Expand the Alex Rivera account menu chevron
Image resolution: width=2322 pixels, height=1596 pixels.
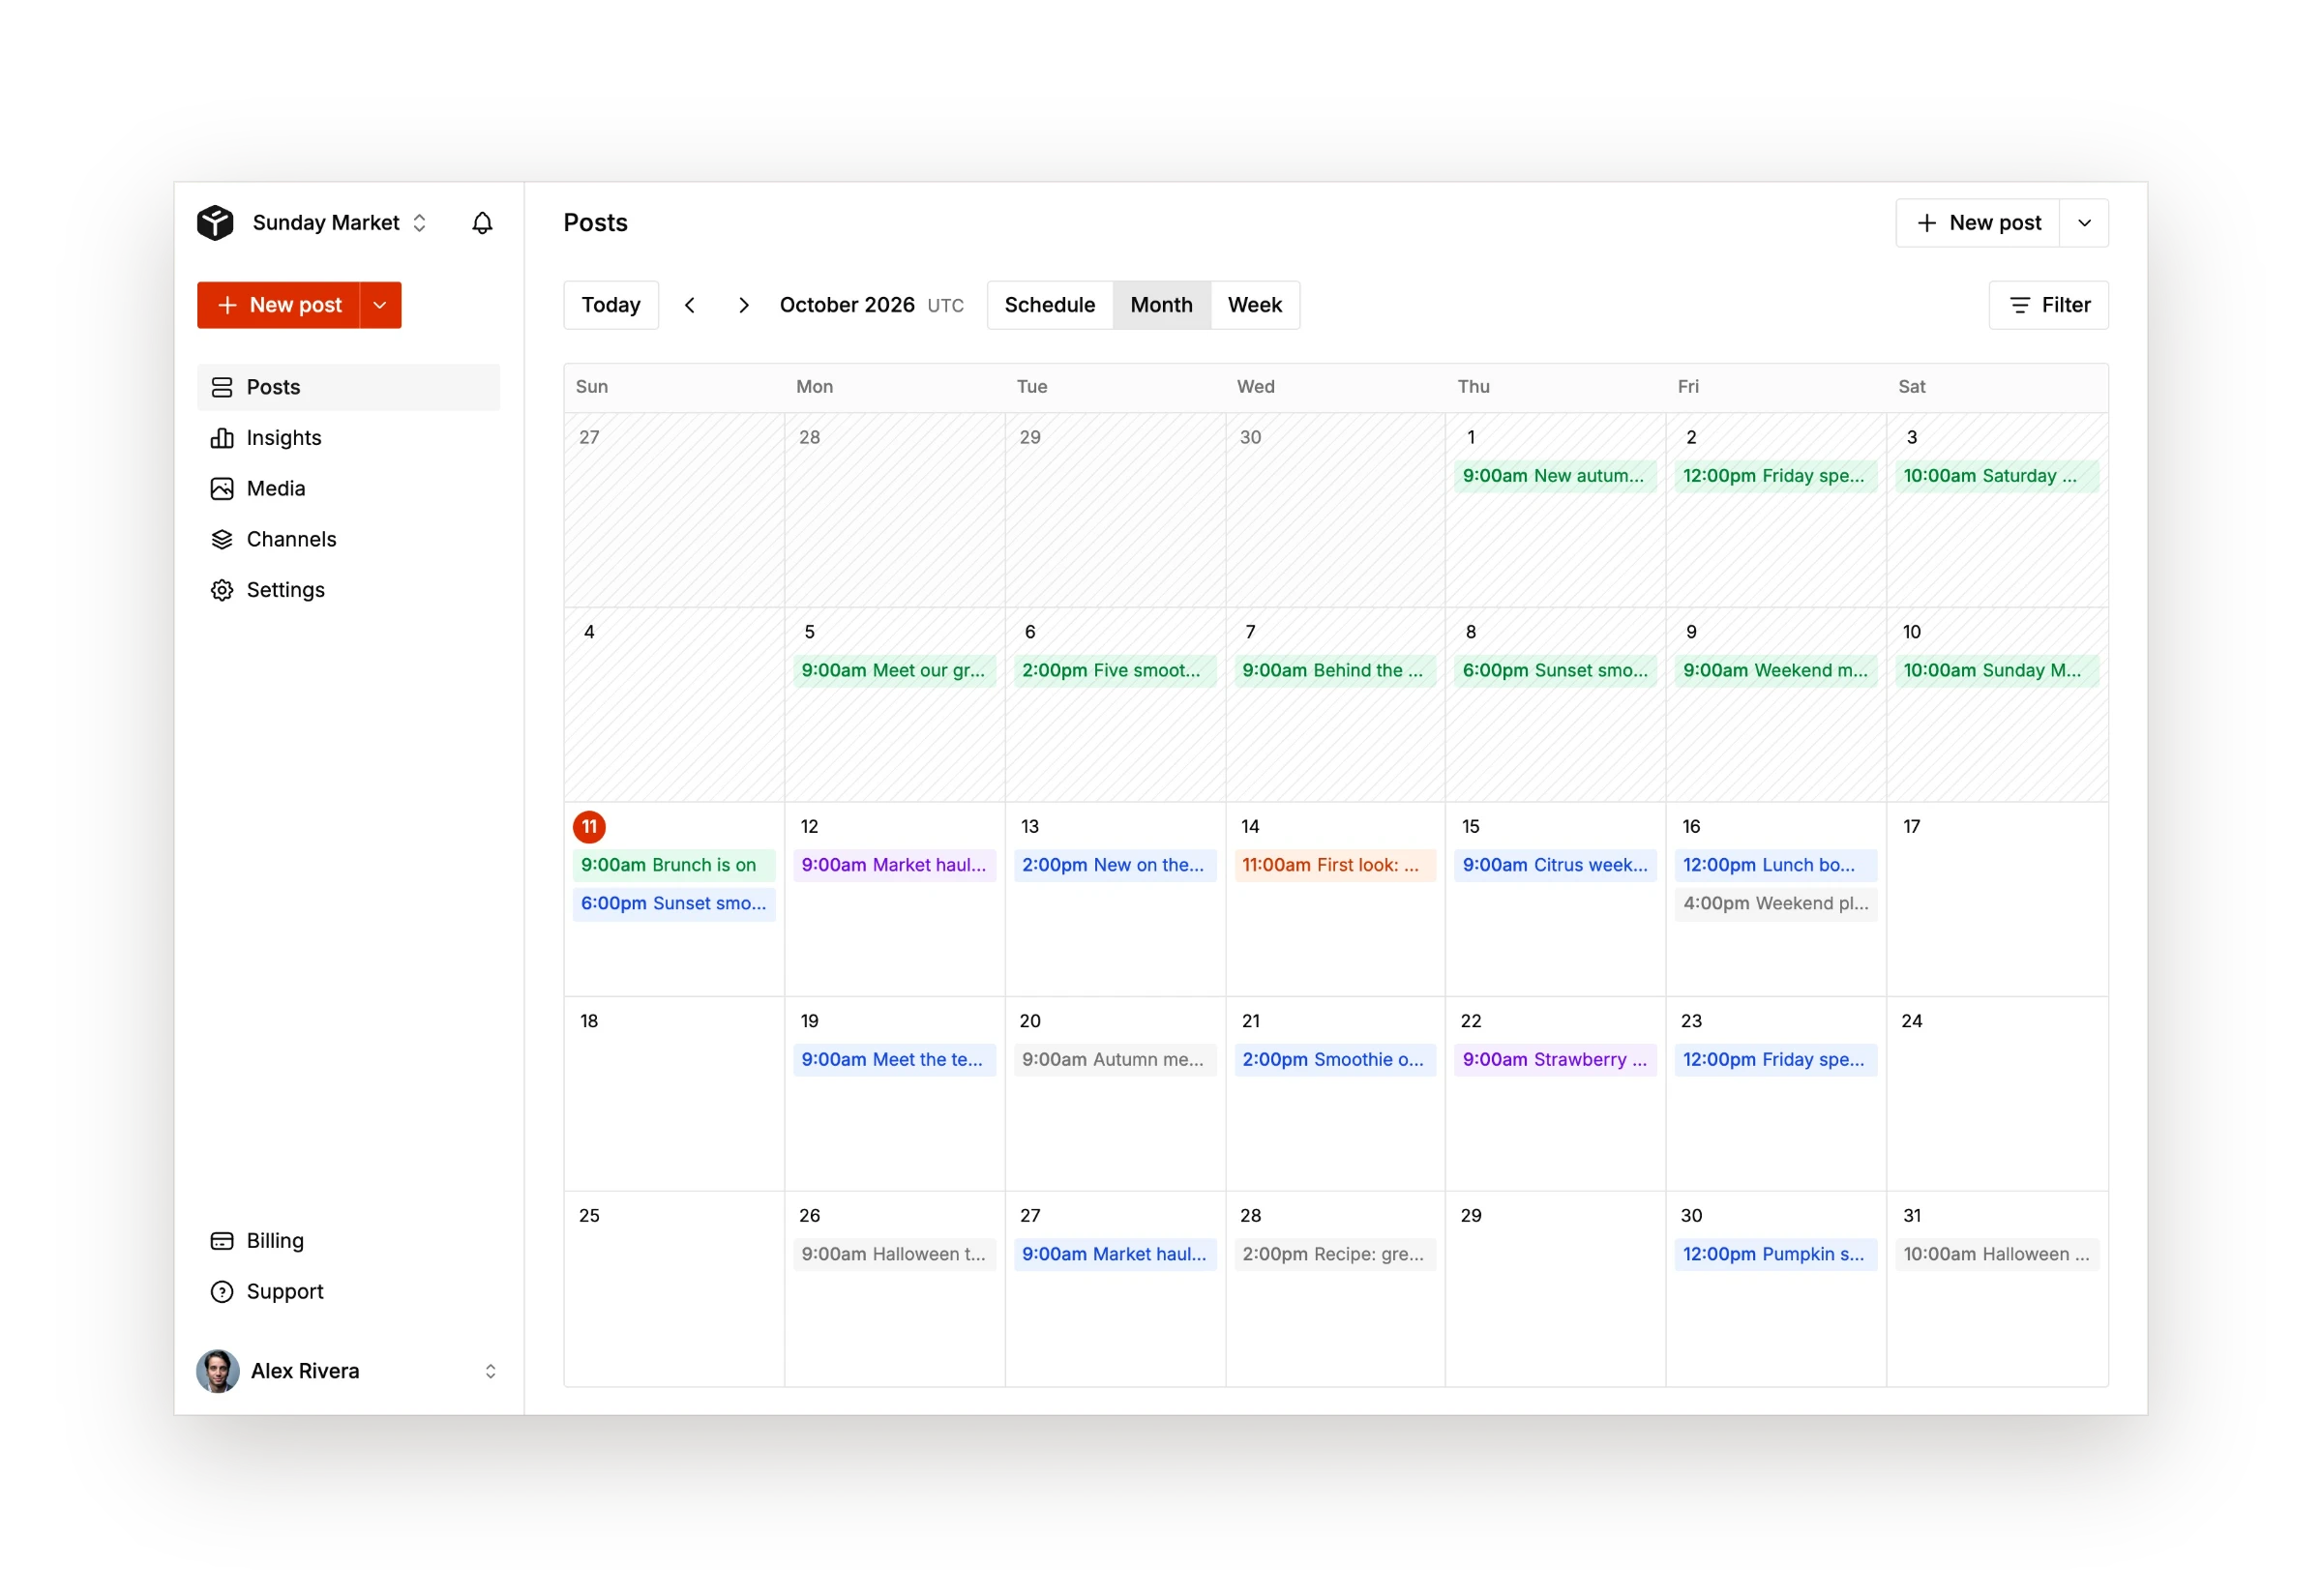490,1371
